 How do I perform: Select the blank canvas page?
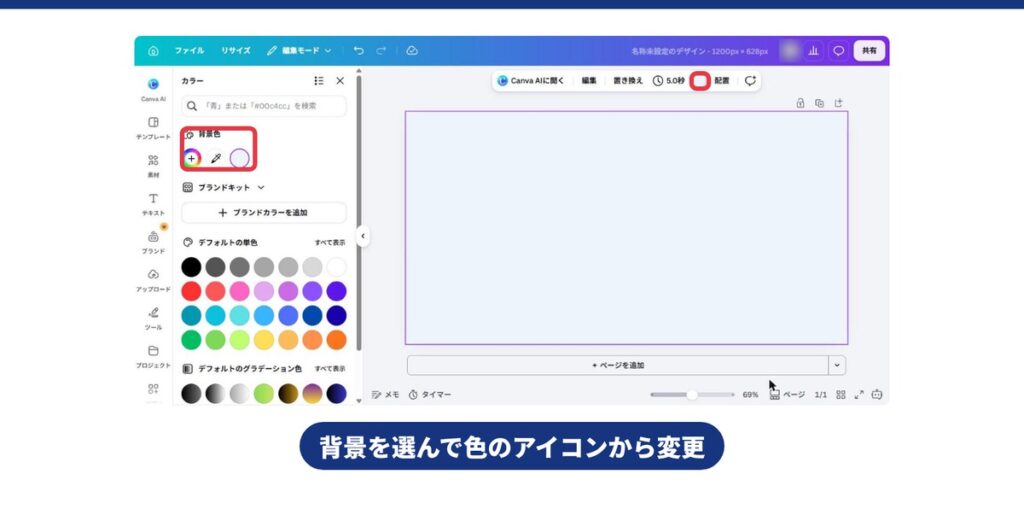626,227
